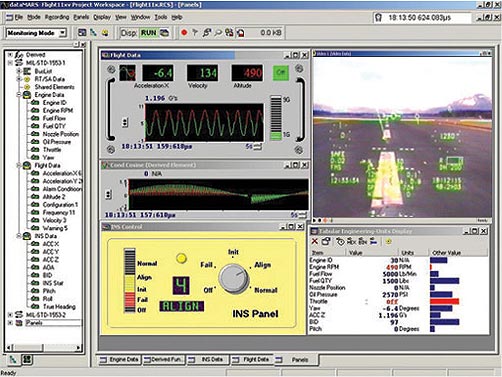Turn the INS Panel rotary knob

coord(234,279)
